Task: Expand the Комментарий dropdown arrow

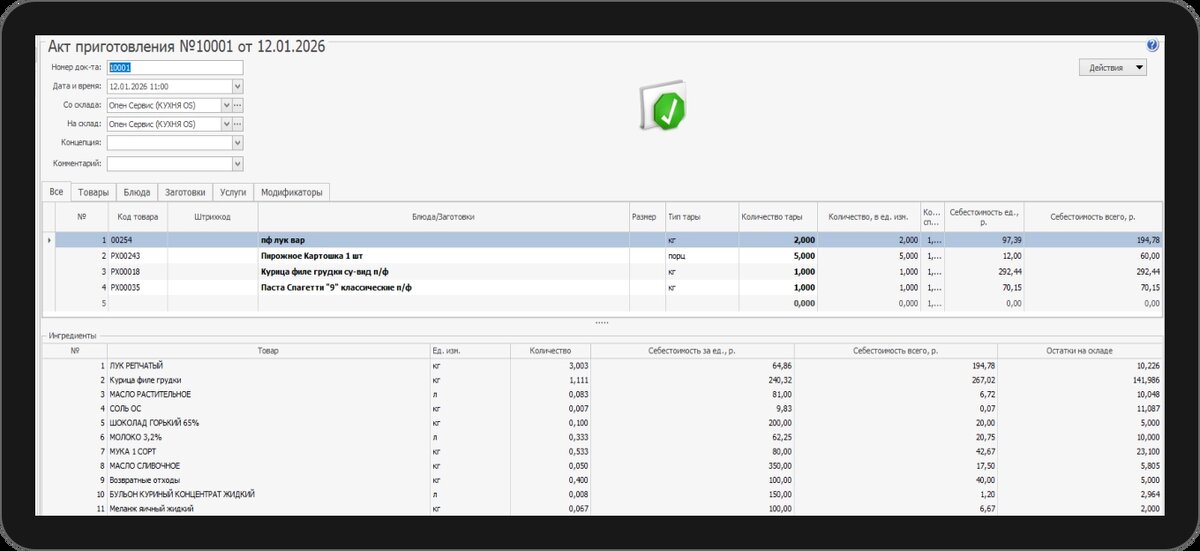Action: point(238,162)
